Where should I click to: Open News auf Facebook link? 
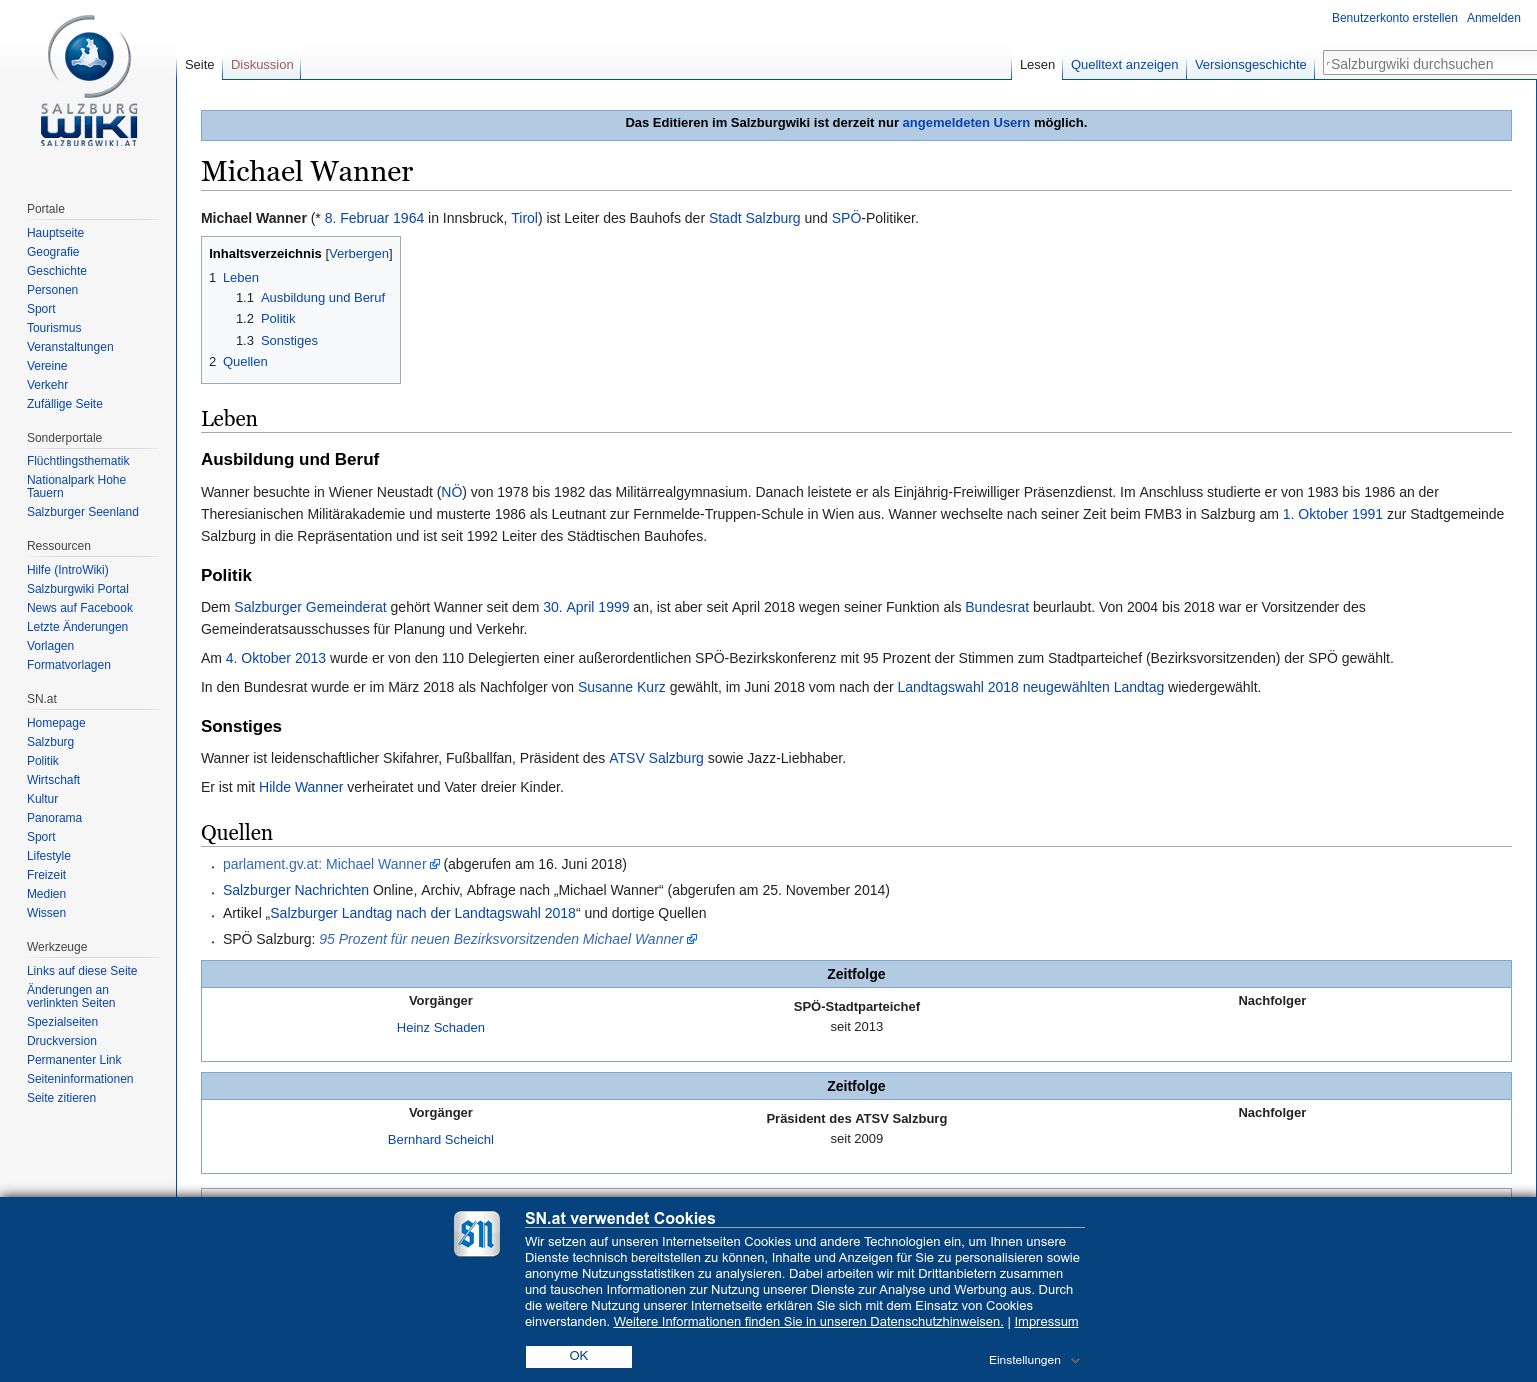click(x=80, y=608)
